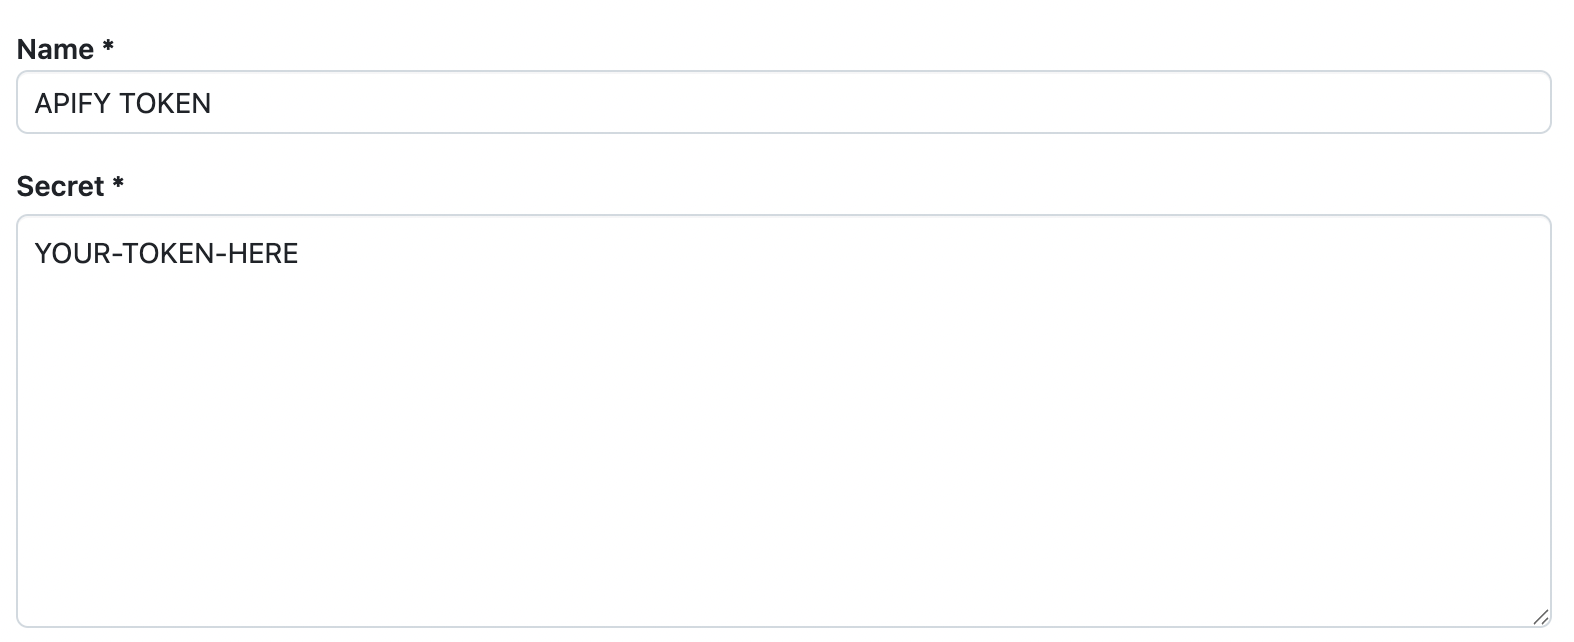Click the asterisk next to Secret
The height and width of the screenshot is (642, 1574).
(x=118, y=185)
